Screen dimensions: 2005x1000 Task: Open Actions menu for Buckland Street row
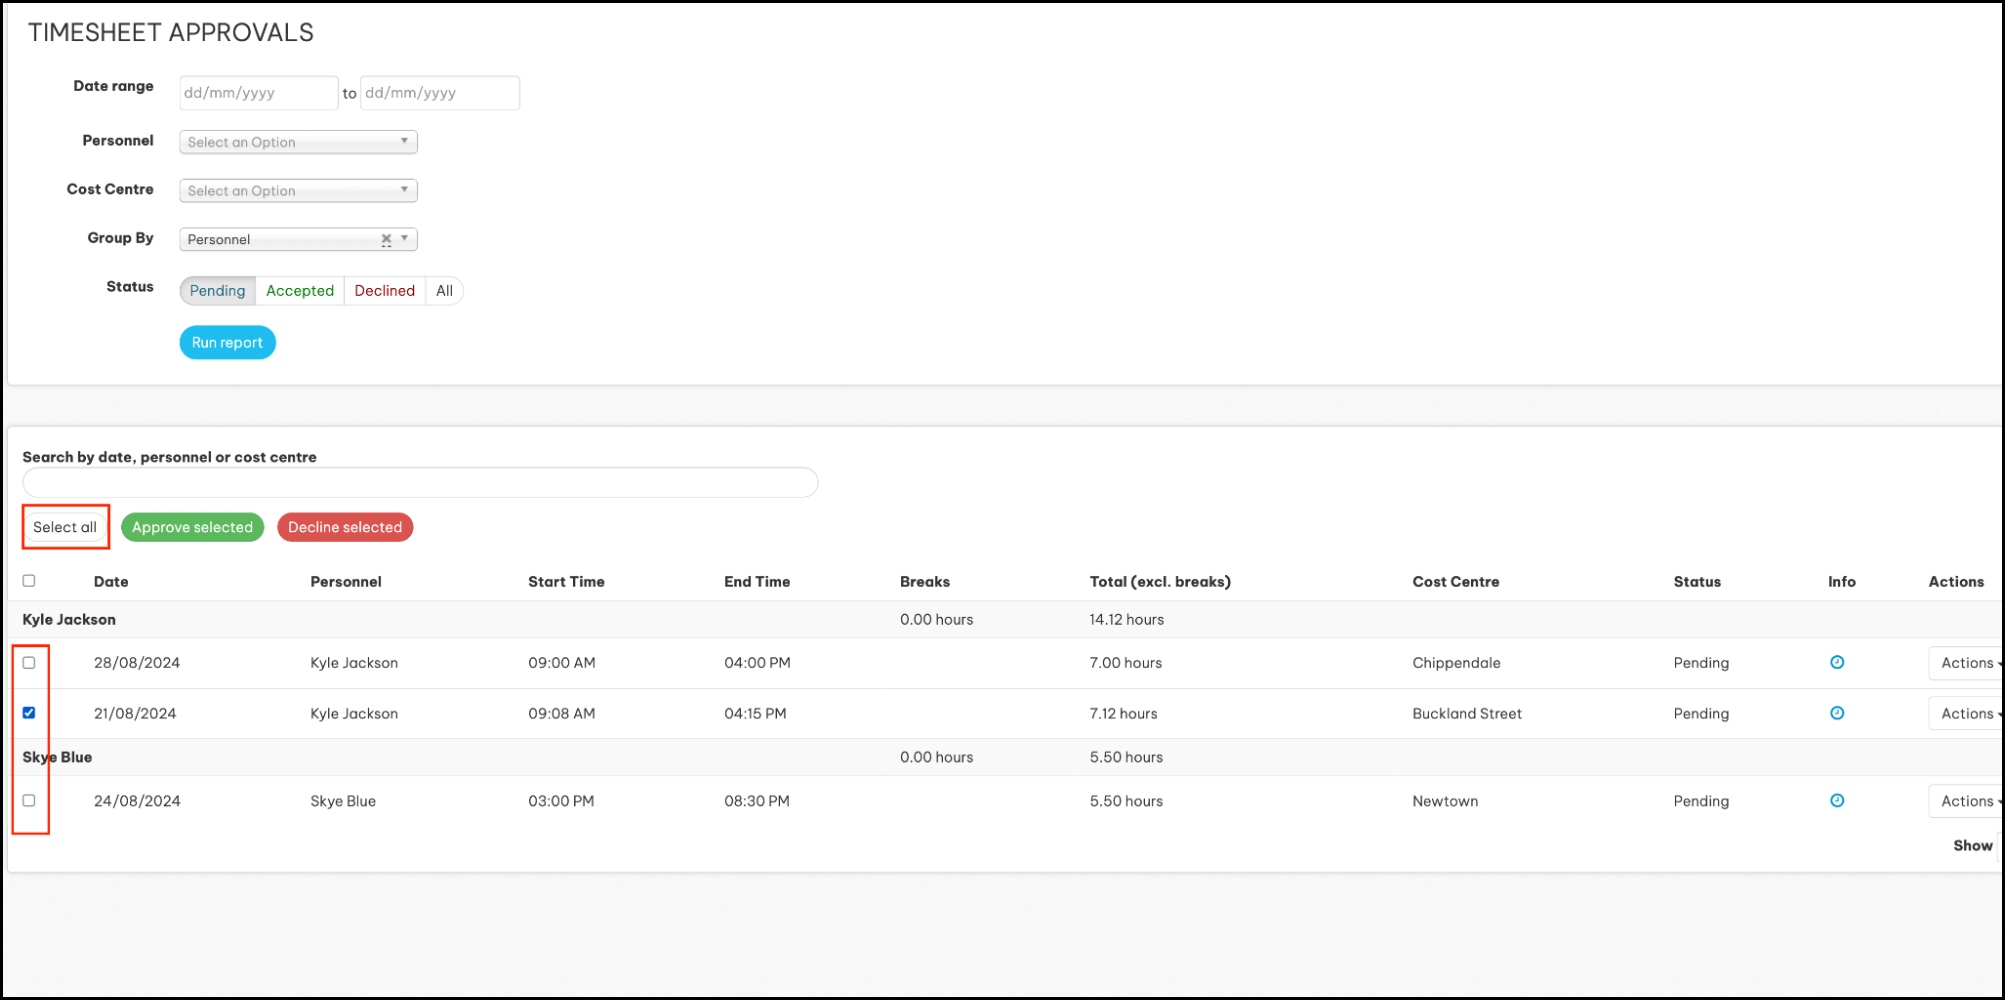(1967, 714)
